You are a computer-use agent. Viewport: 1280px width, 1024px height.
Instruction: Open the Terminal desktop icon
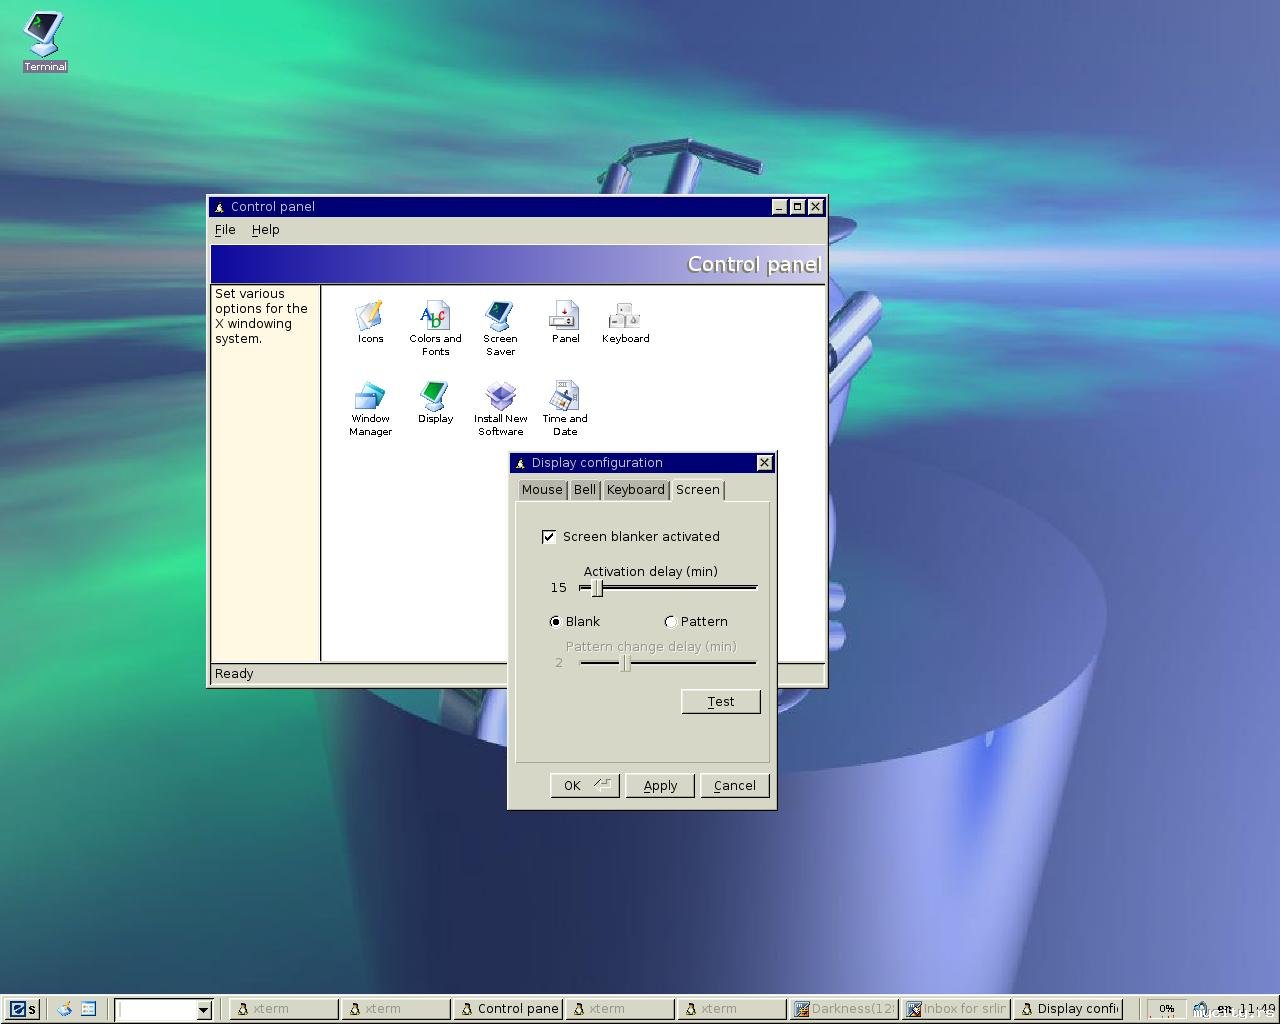point(44,40)
